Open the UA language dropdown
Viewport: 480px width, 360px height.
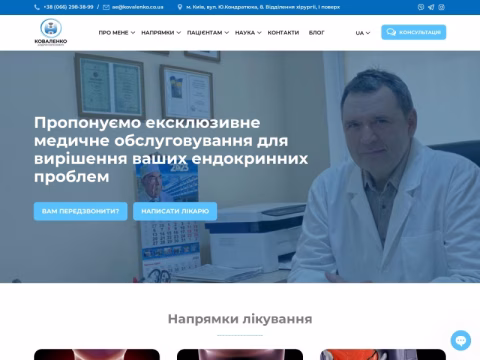(x=363, y=33)
